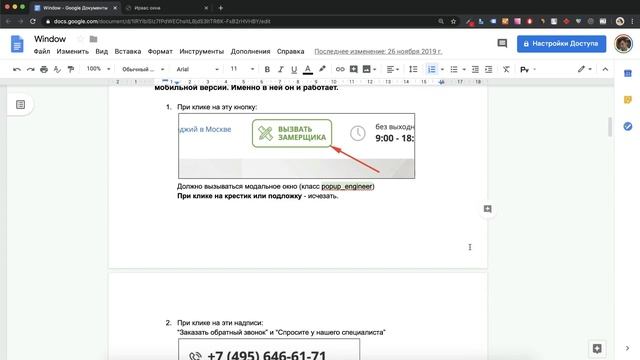Hide the menus with chevron-up
640x360 pixels.
tap(605, 69)
